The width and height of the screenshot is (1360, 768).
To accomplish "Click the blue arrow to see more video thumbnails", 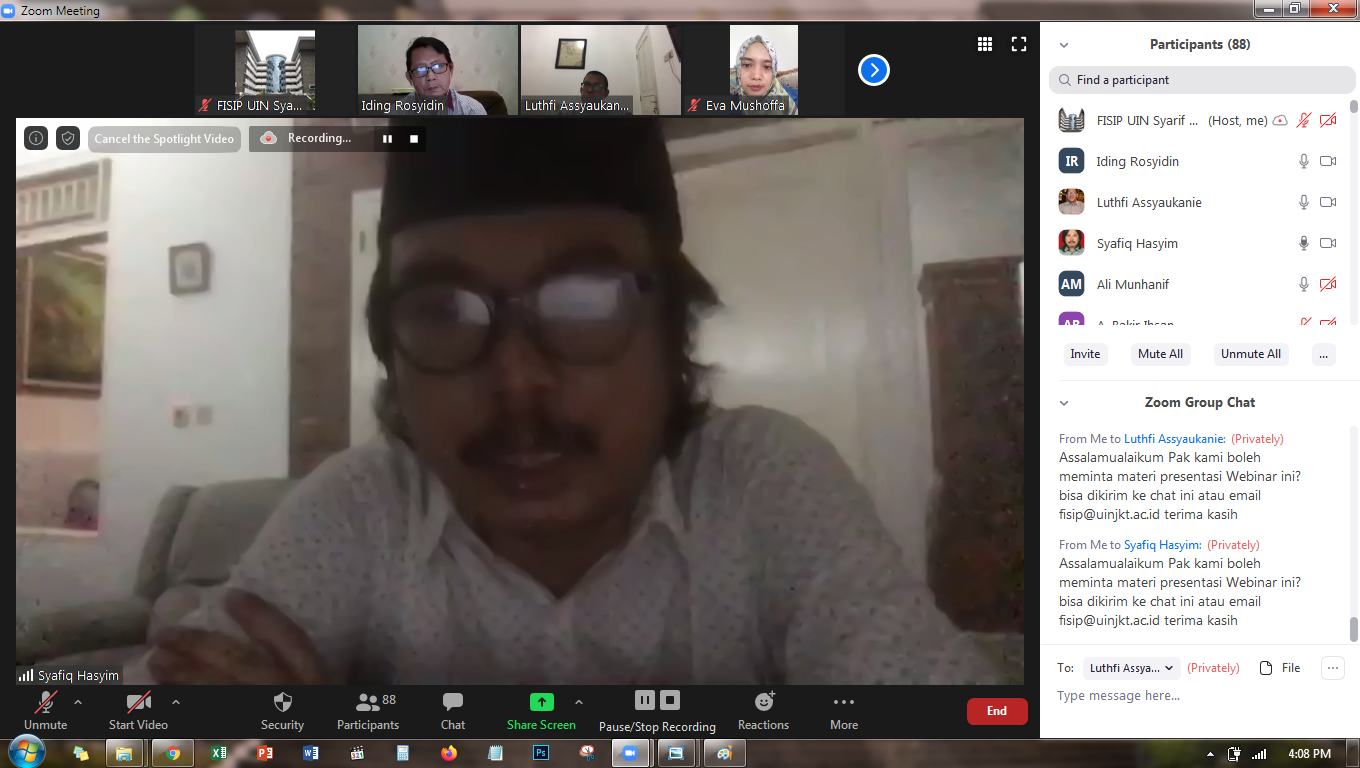I will (x=873, y=70).
